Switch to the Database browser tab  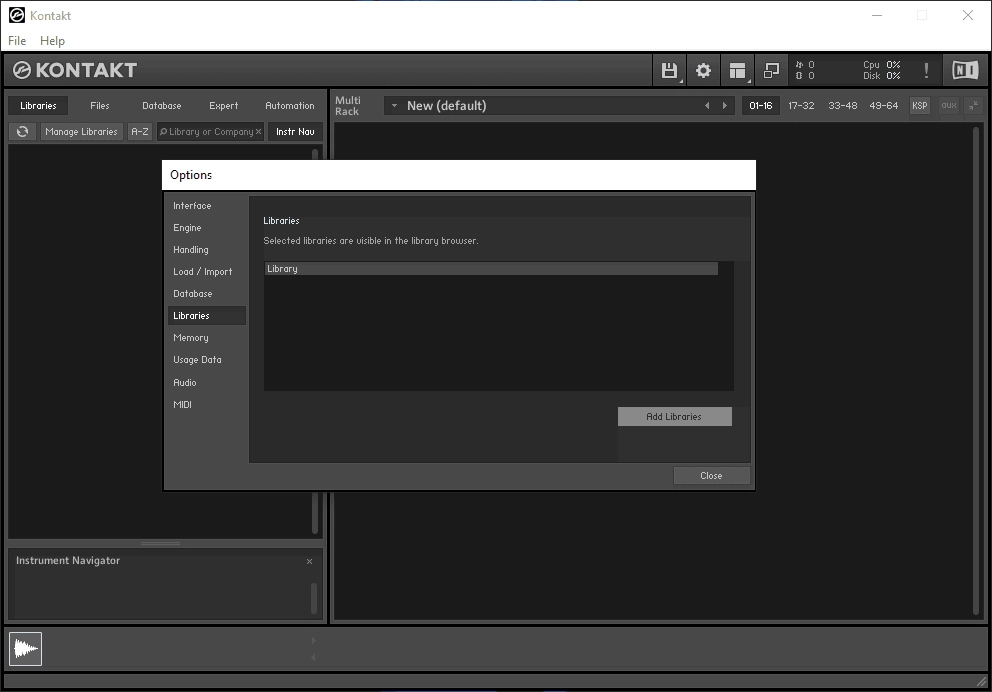point(161,106)
